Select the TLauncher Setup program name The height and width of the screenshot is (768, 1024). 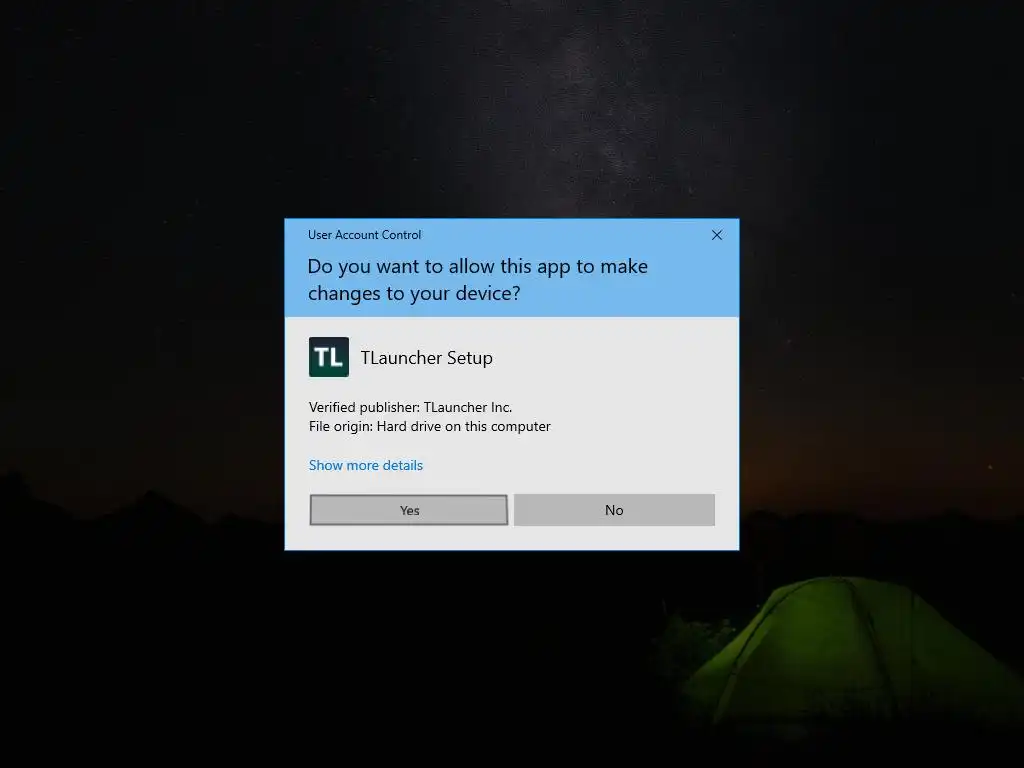[x=426, y=358]
